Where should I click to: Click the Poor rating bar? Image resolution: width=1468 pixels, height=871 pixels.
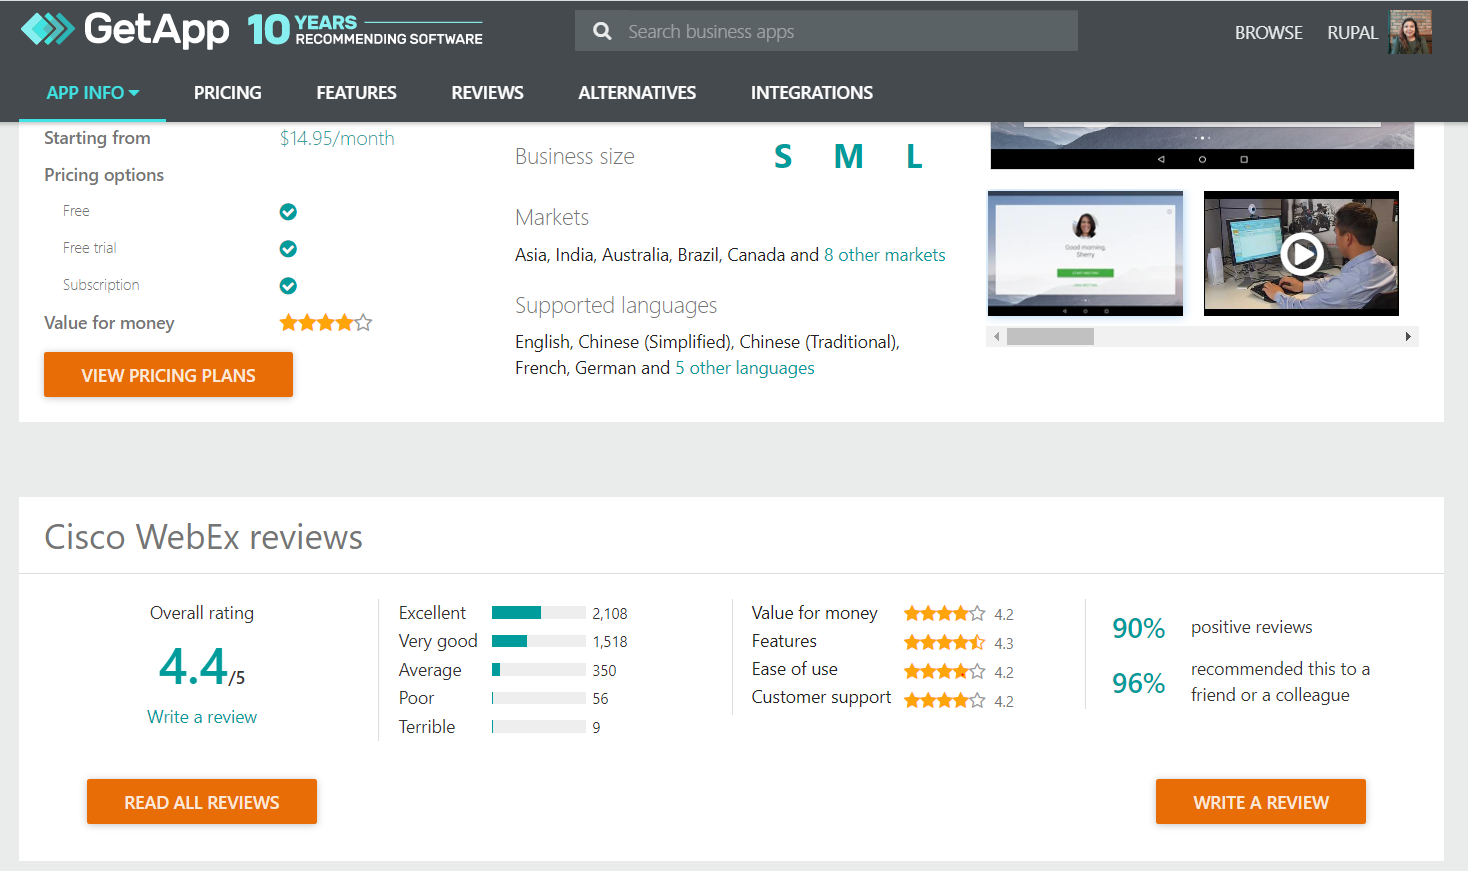tap(539, 698)
